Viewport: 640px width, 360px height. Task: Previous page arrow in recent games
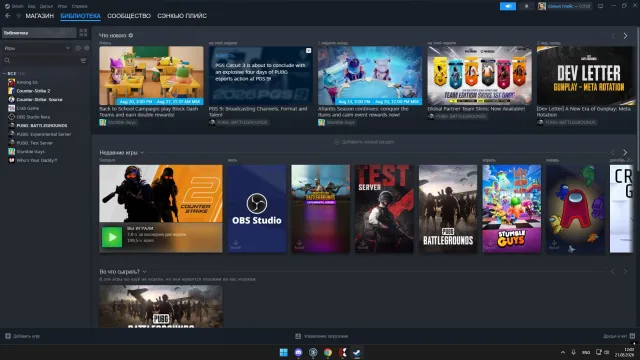tap(613, 153)
